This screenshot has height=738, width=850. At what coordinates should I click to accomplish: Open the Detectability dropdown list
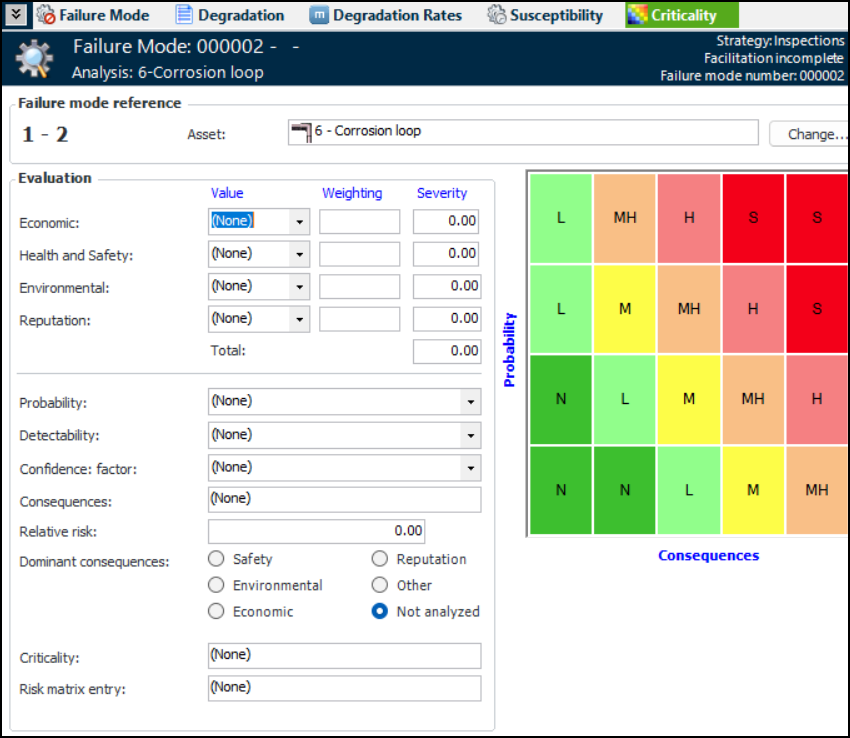[x=470, y=436]
